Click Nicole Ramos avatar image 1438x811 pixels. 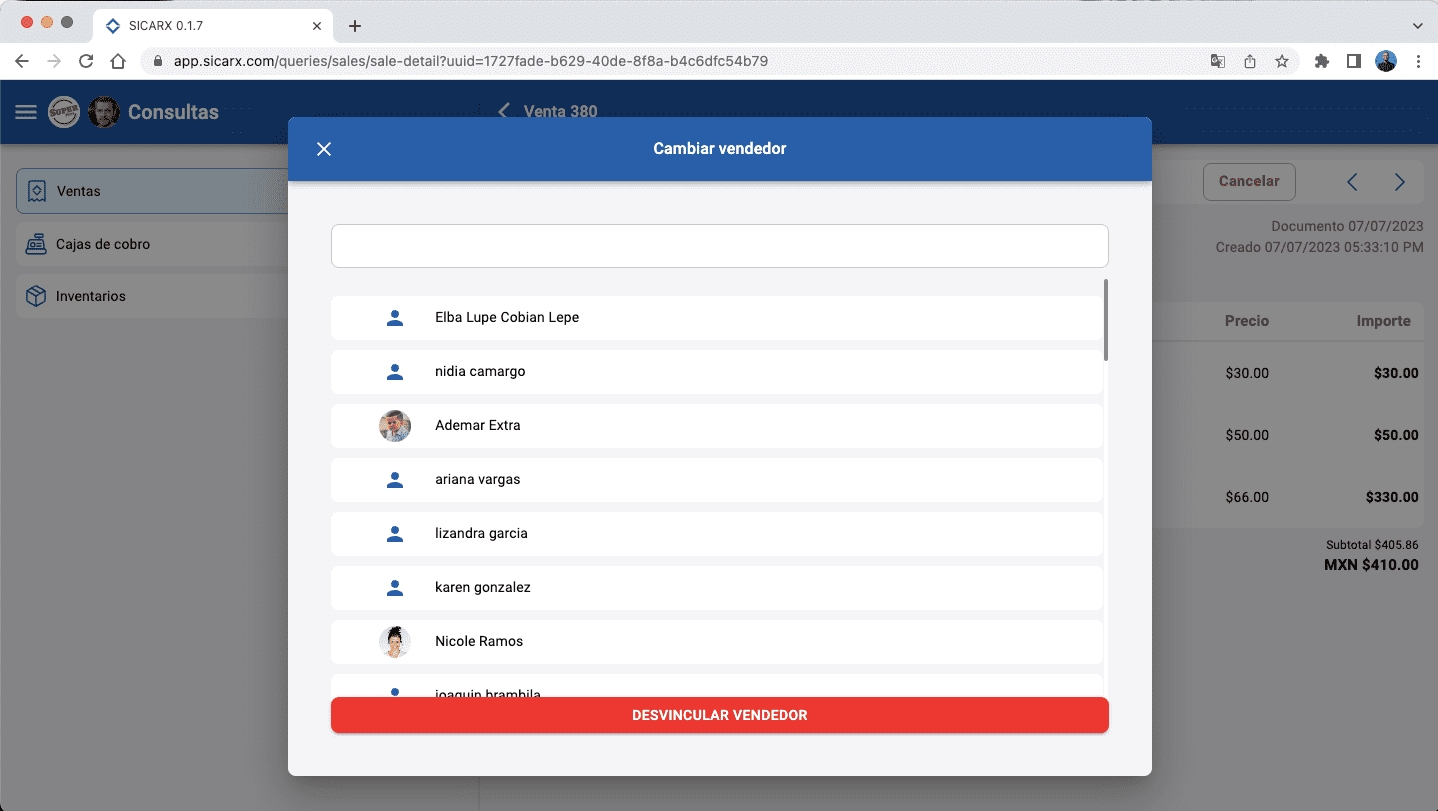point(395,642)
